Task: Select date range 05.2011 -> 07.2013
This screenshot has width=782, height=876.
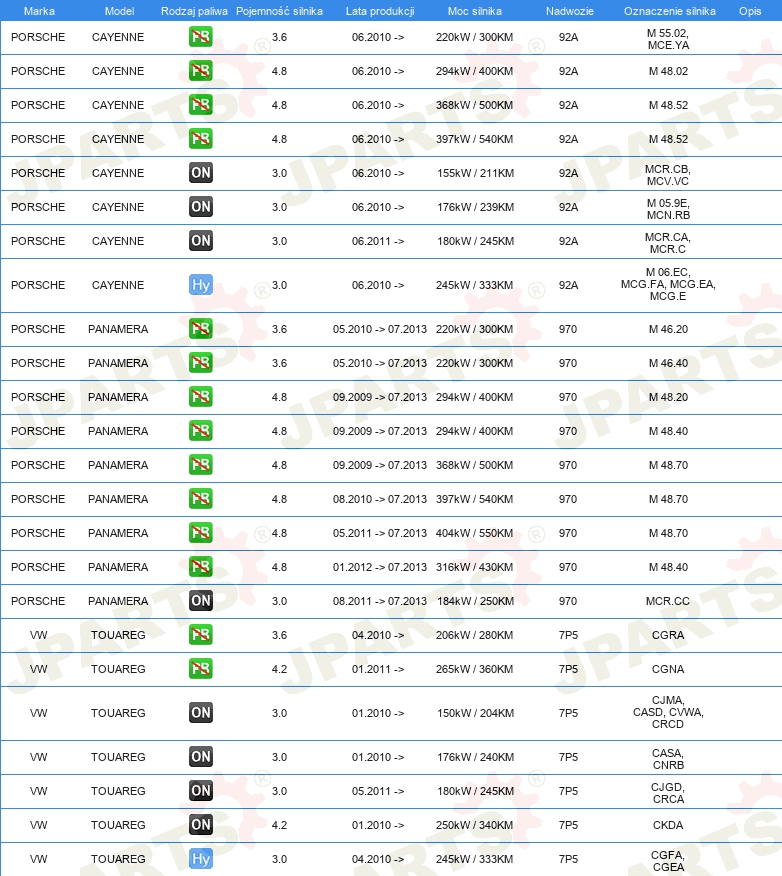Action: pyautogui.click(x=380, y=533)
